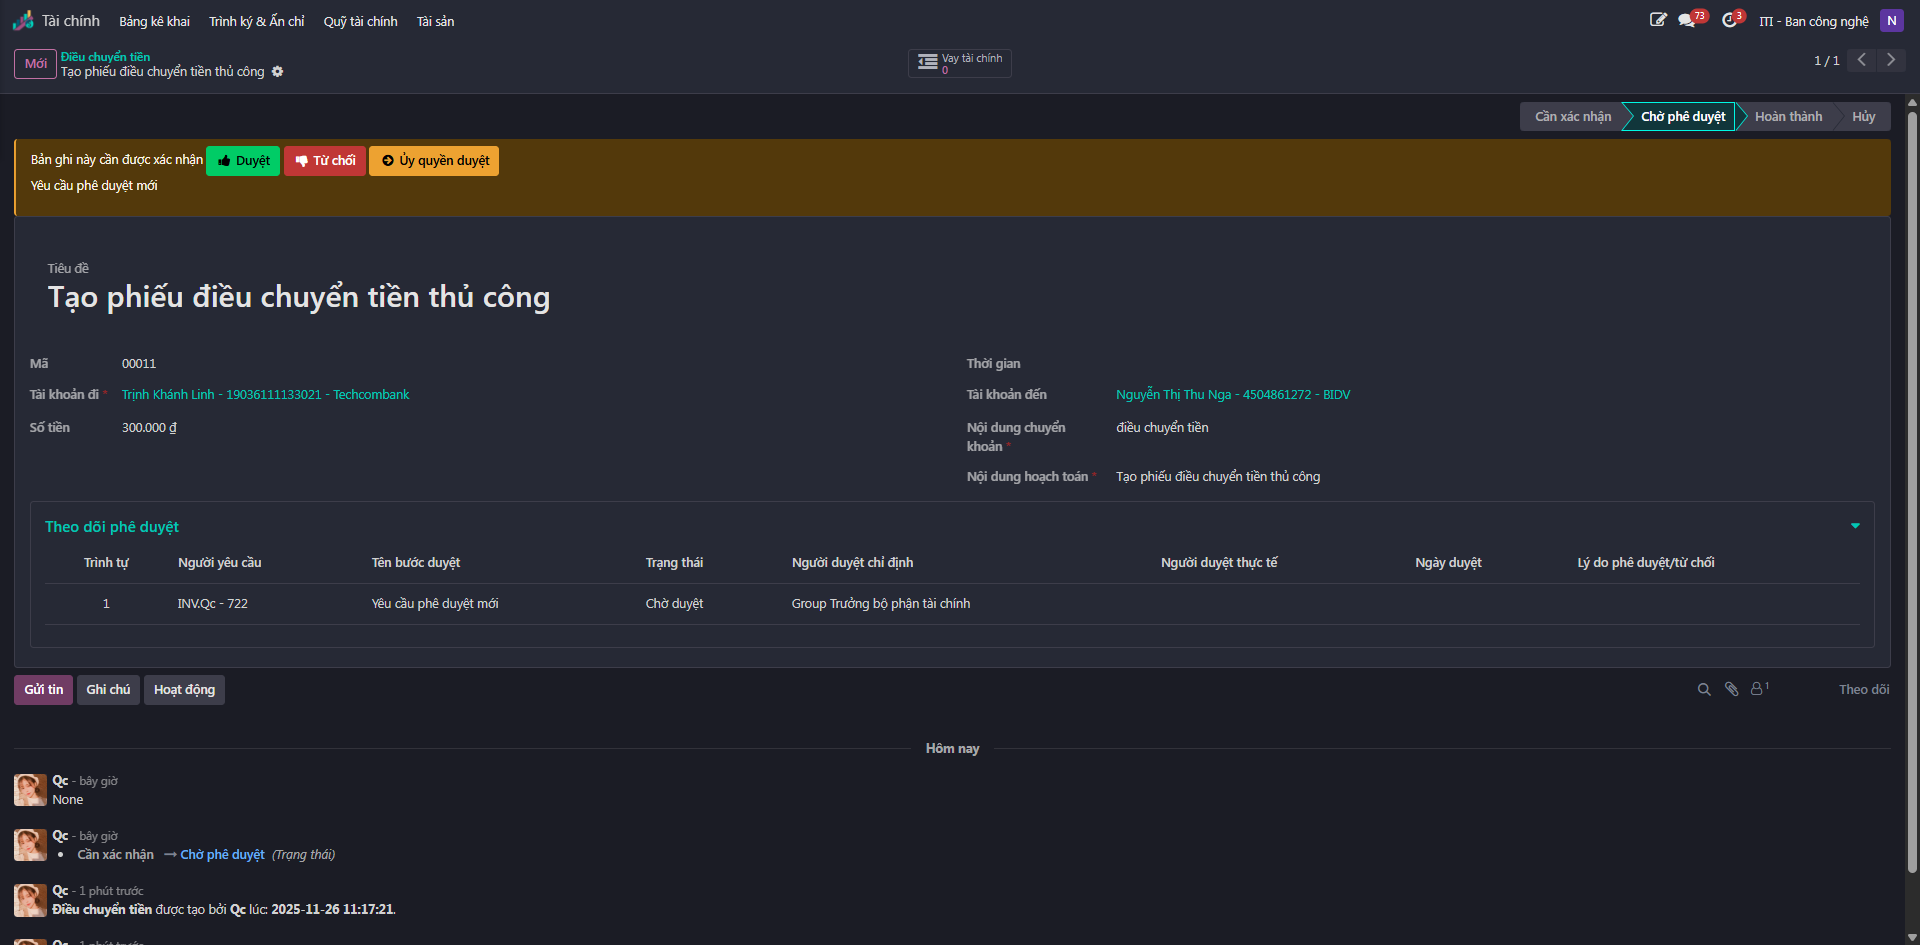Viewport: 1920px width, 945px height.
Task: Switch company ITI - Ban công nghệ
Action: [1813, 21]
